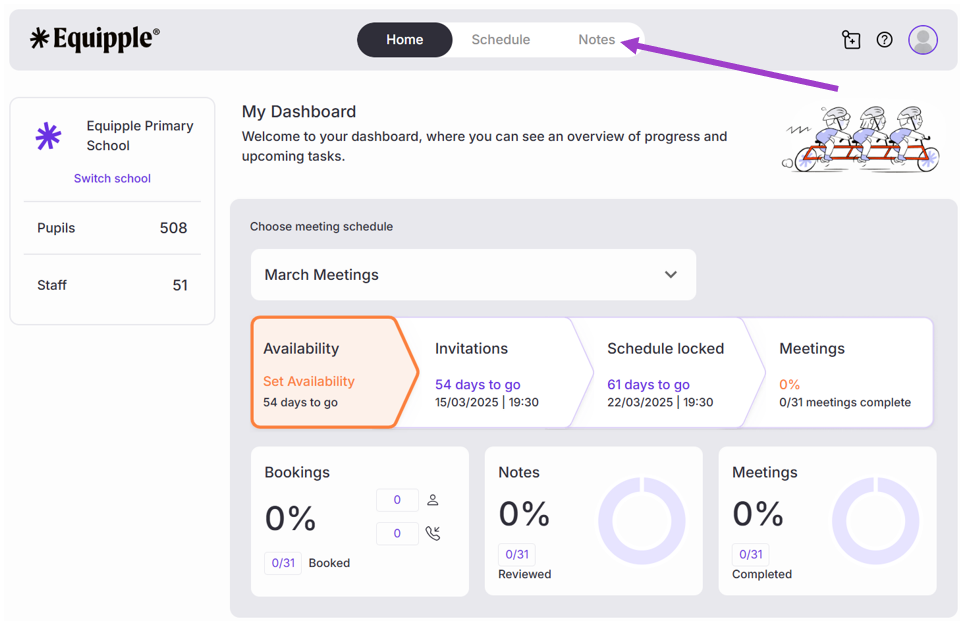Open the Notes tab

pos(596,40)
